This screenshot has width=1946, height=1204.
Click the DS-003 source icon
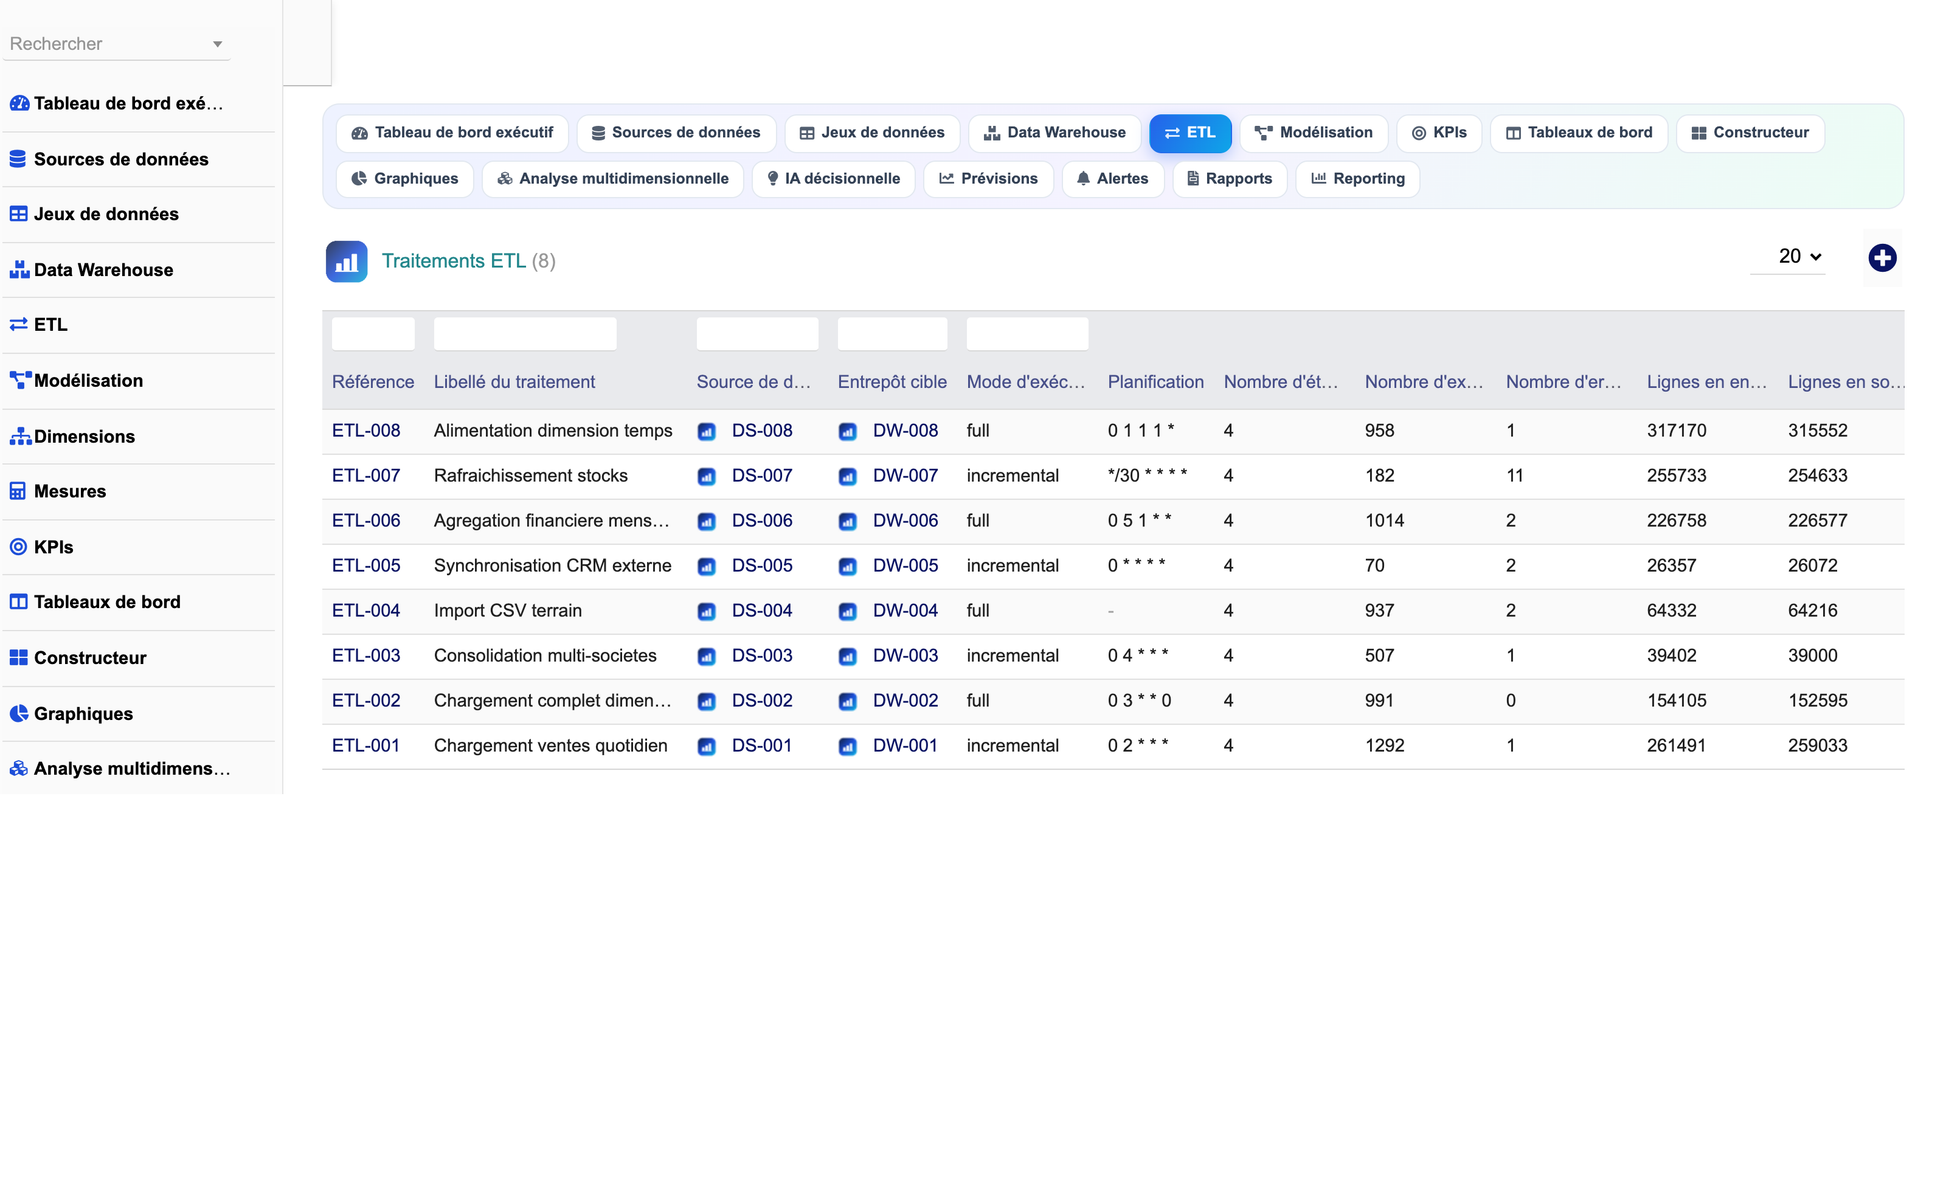[x=706, y=657]
